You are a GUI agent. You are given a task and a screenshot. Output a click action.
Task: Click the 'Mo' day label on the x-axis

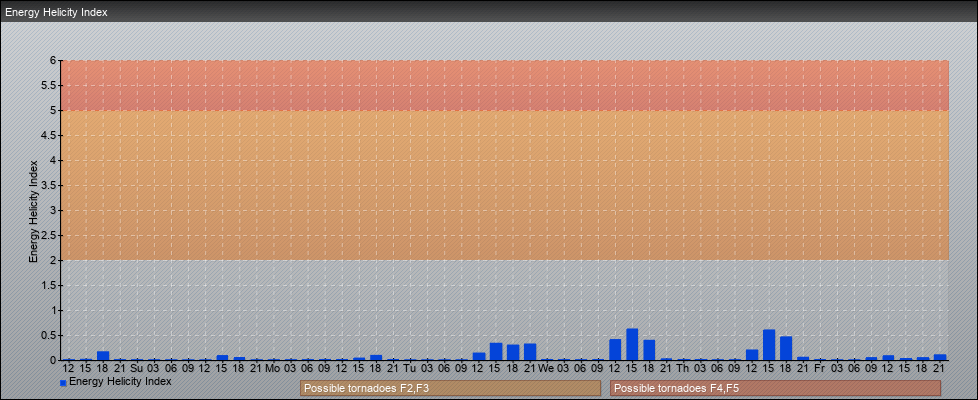click(x=273, y=369)
